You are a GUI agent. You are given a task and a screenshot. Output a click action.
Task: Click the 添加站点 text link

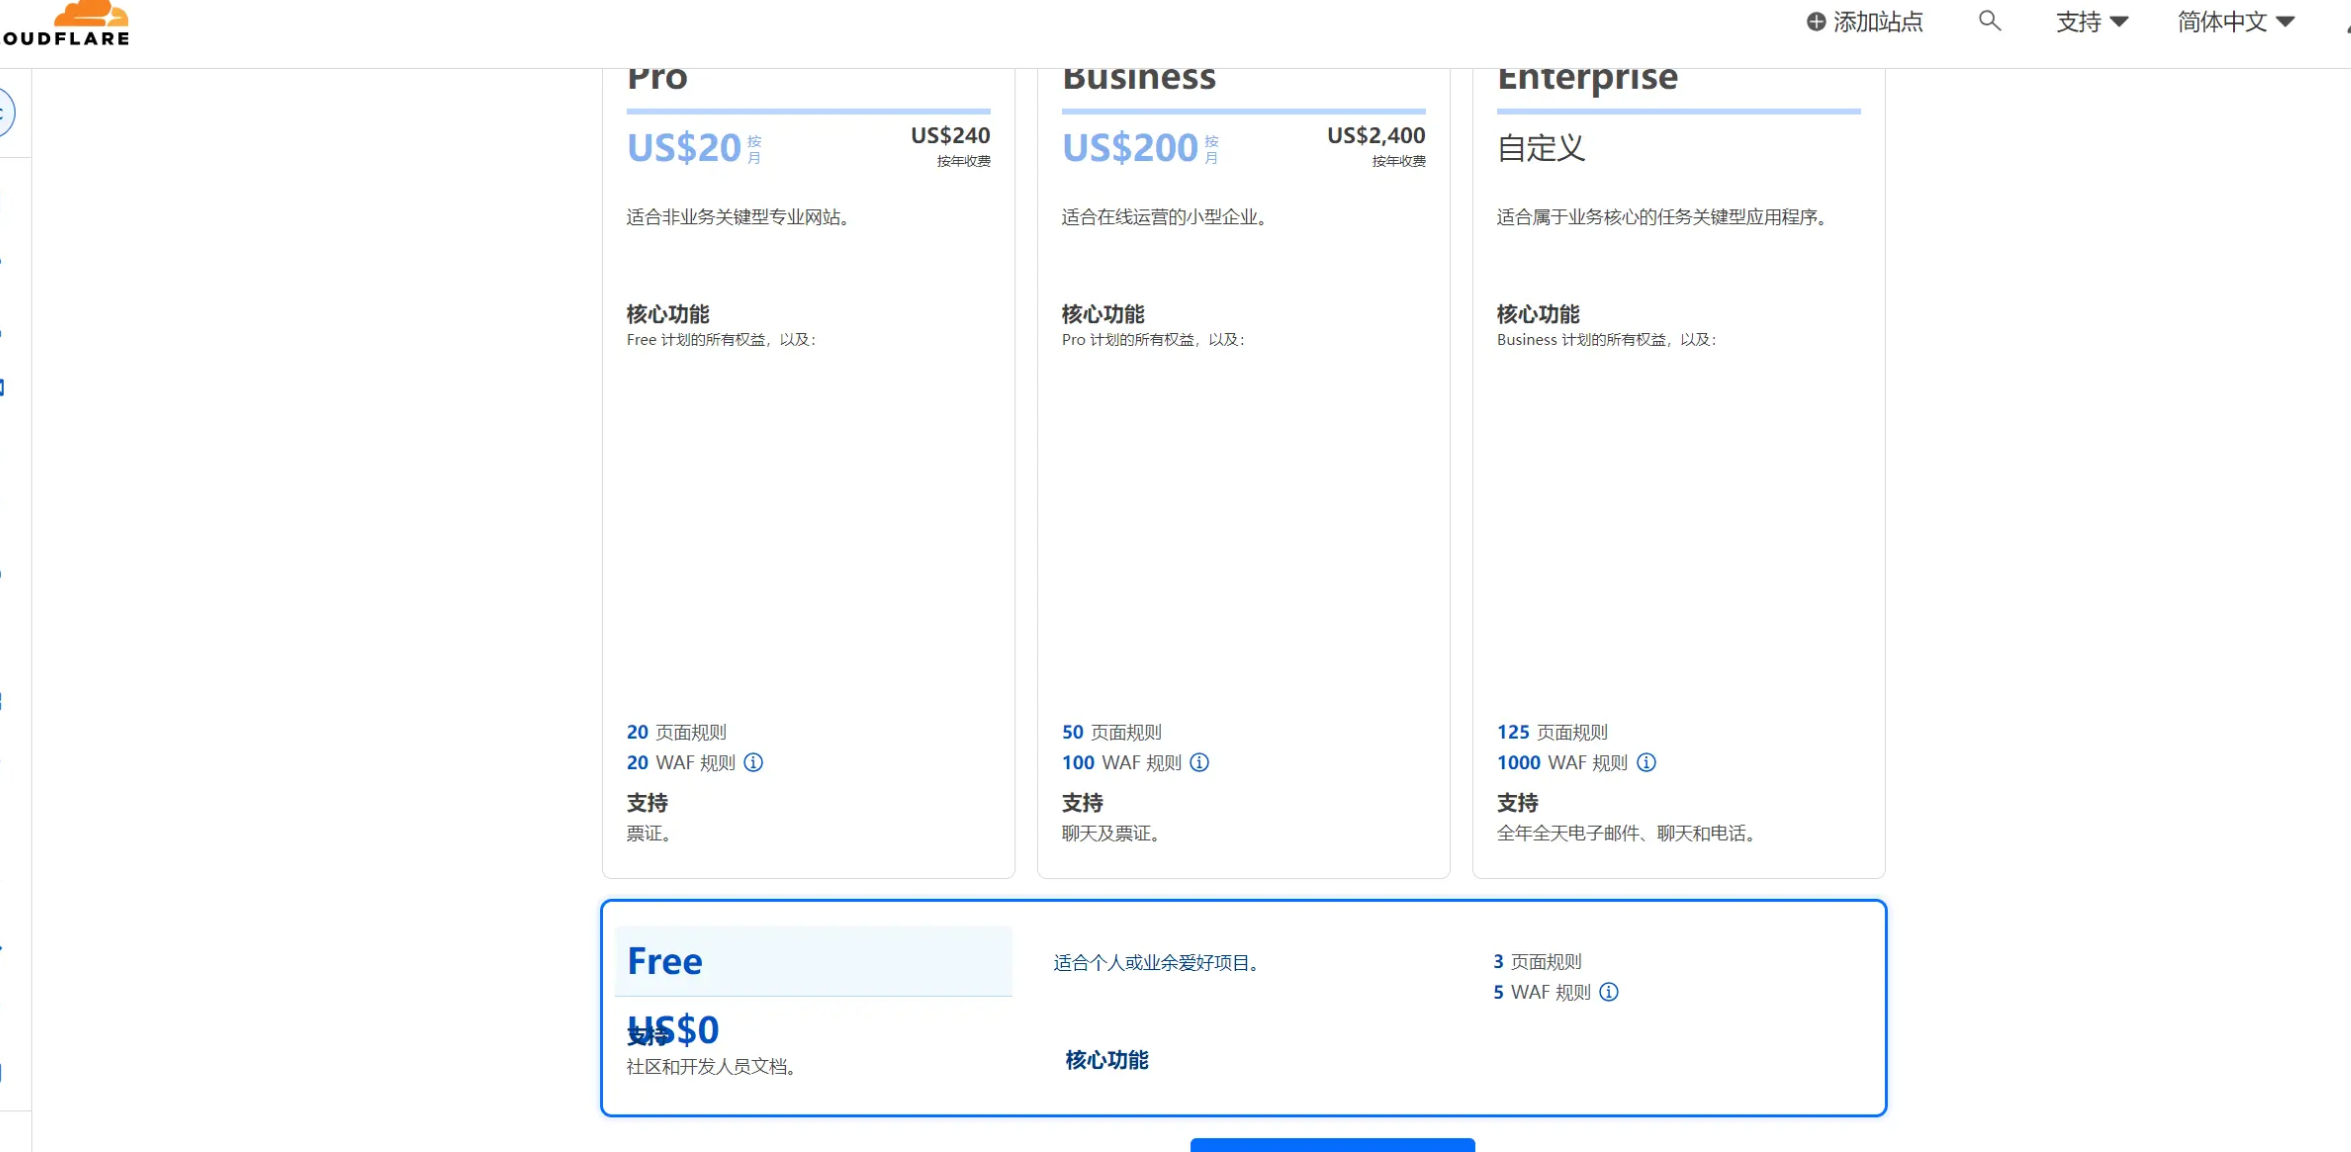click(x=1877, y=22)
